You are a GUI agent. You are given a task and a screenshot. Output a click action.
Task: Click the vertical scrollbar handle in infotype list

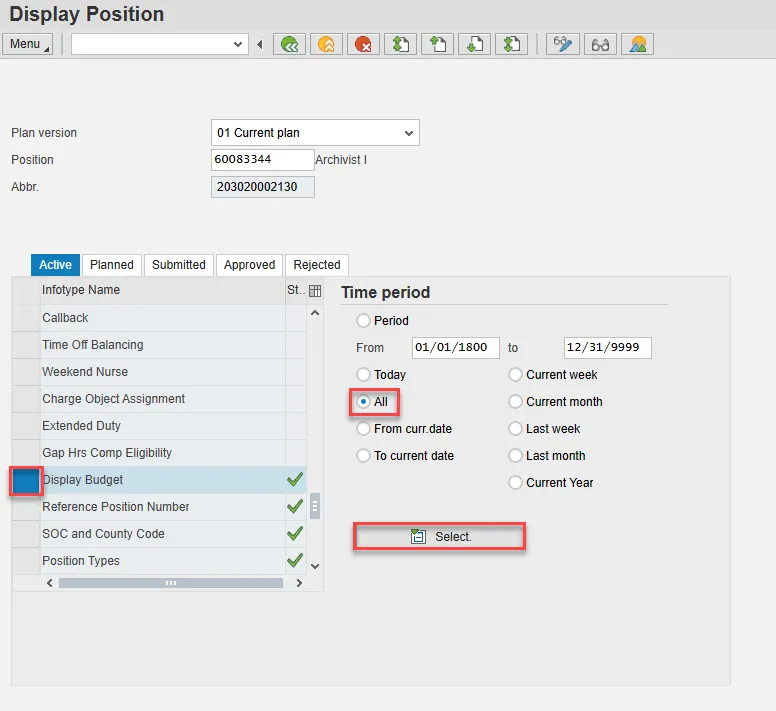315,506
